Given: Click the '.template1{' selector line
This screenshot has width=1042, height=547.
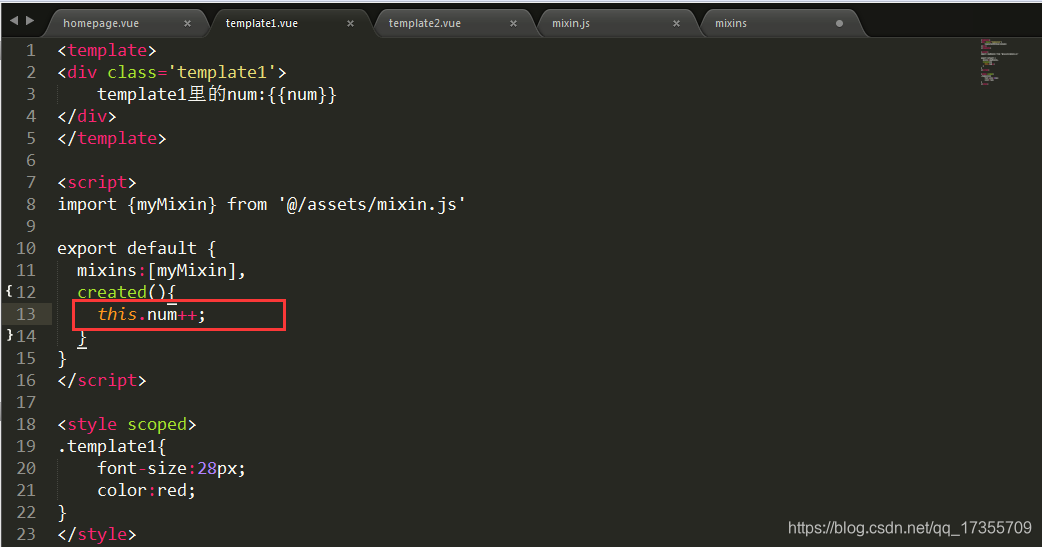Looking at the screenshot, I should 112,446.
